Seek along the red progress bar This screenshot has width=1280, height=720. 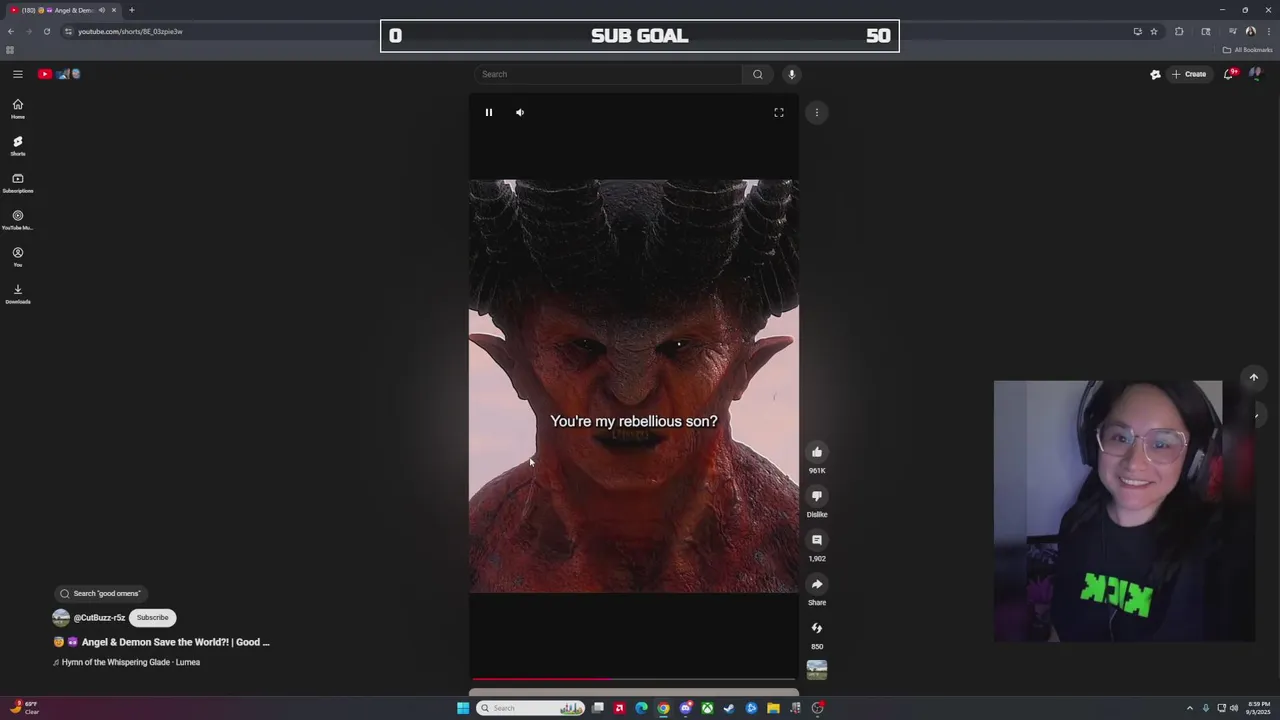pos(634,679)
